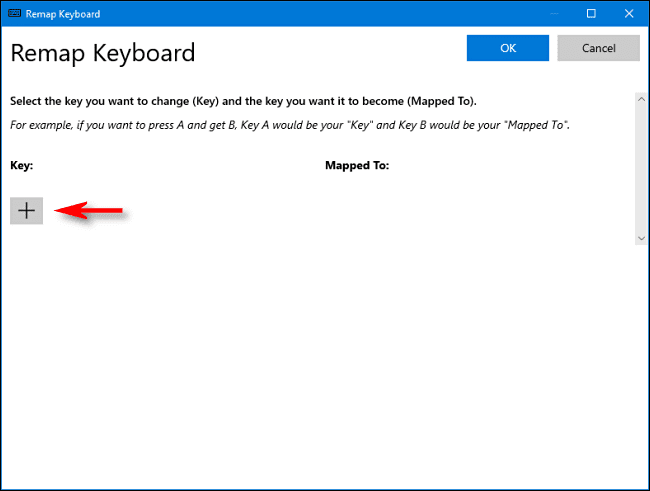The height and width of the screenshot is (491, 650).
Task: Click the keyboard icon in the title bar
Action: [x=16, y=14]
